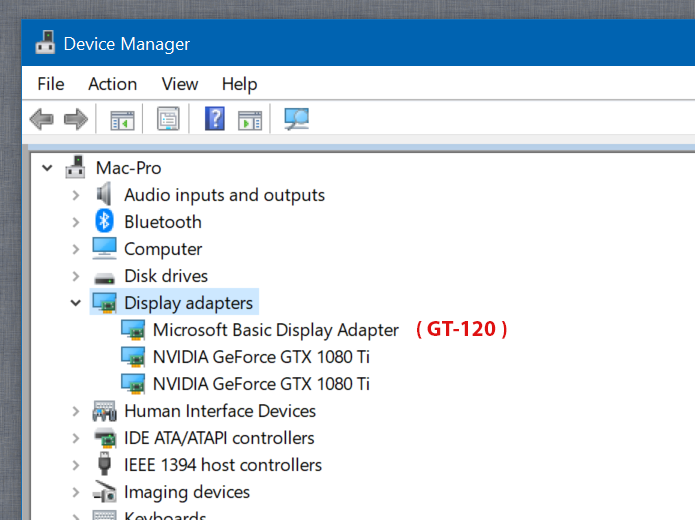Click second NVIDIA GeForce GTX 1080 Ti icon
The height and width of the screenshot is (520, 695).
[133, 384]
